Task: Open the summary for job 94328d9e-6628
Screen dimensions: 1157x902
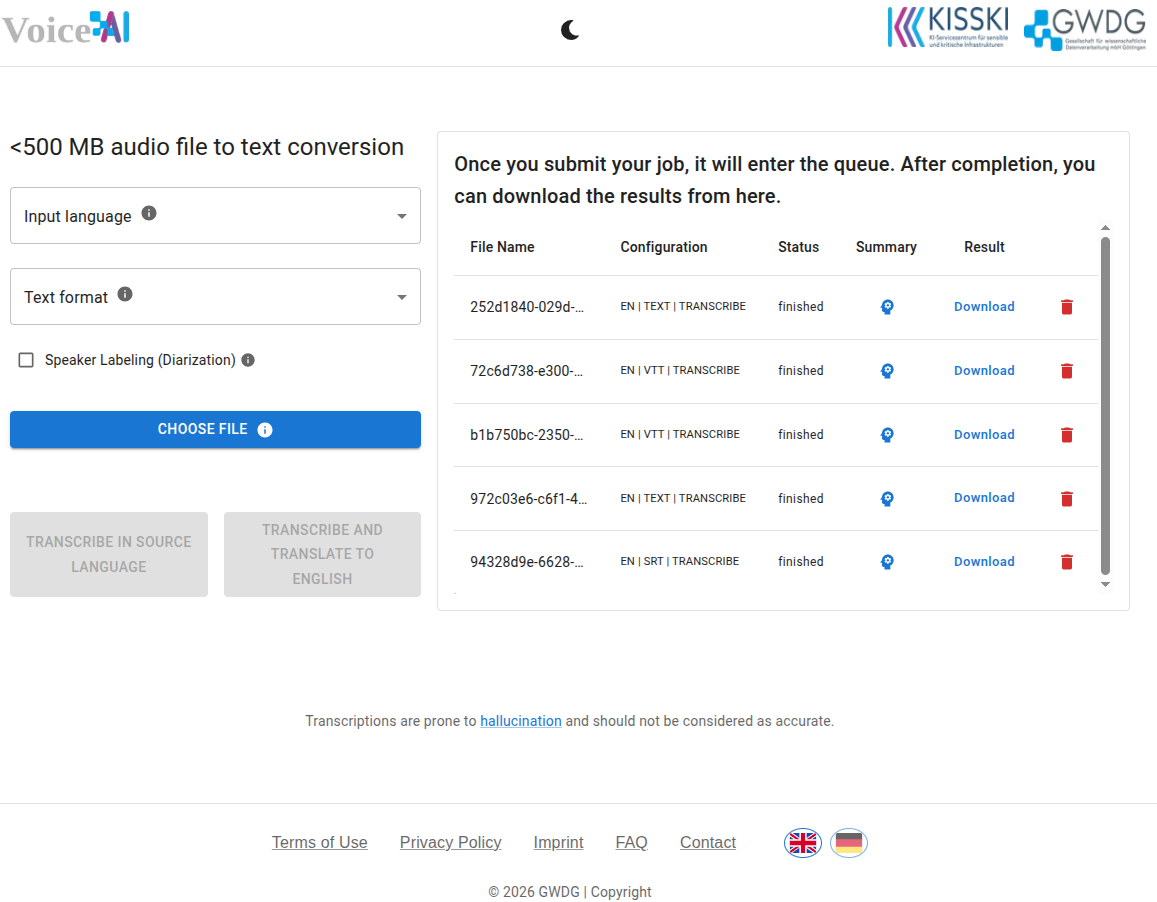Action: 887,562
